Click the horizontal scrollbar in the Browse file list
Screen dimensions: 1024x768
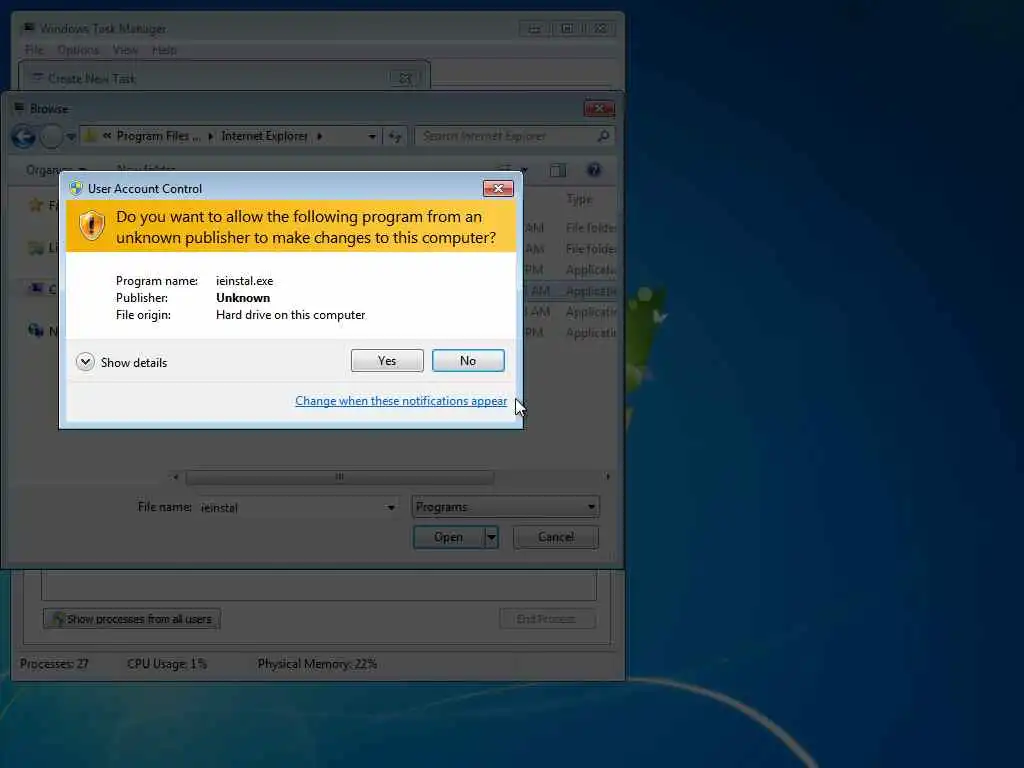[x=340, y=477]
